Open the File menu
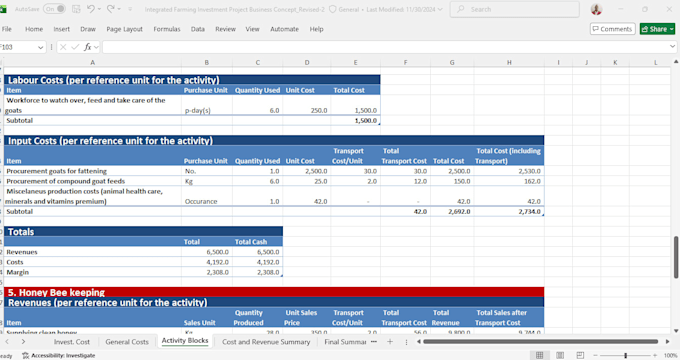The height and width of the screenshot is (360, 680). pos(7,29)
